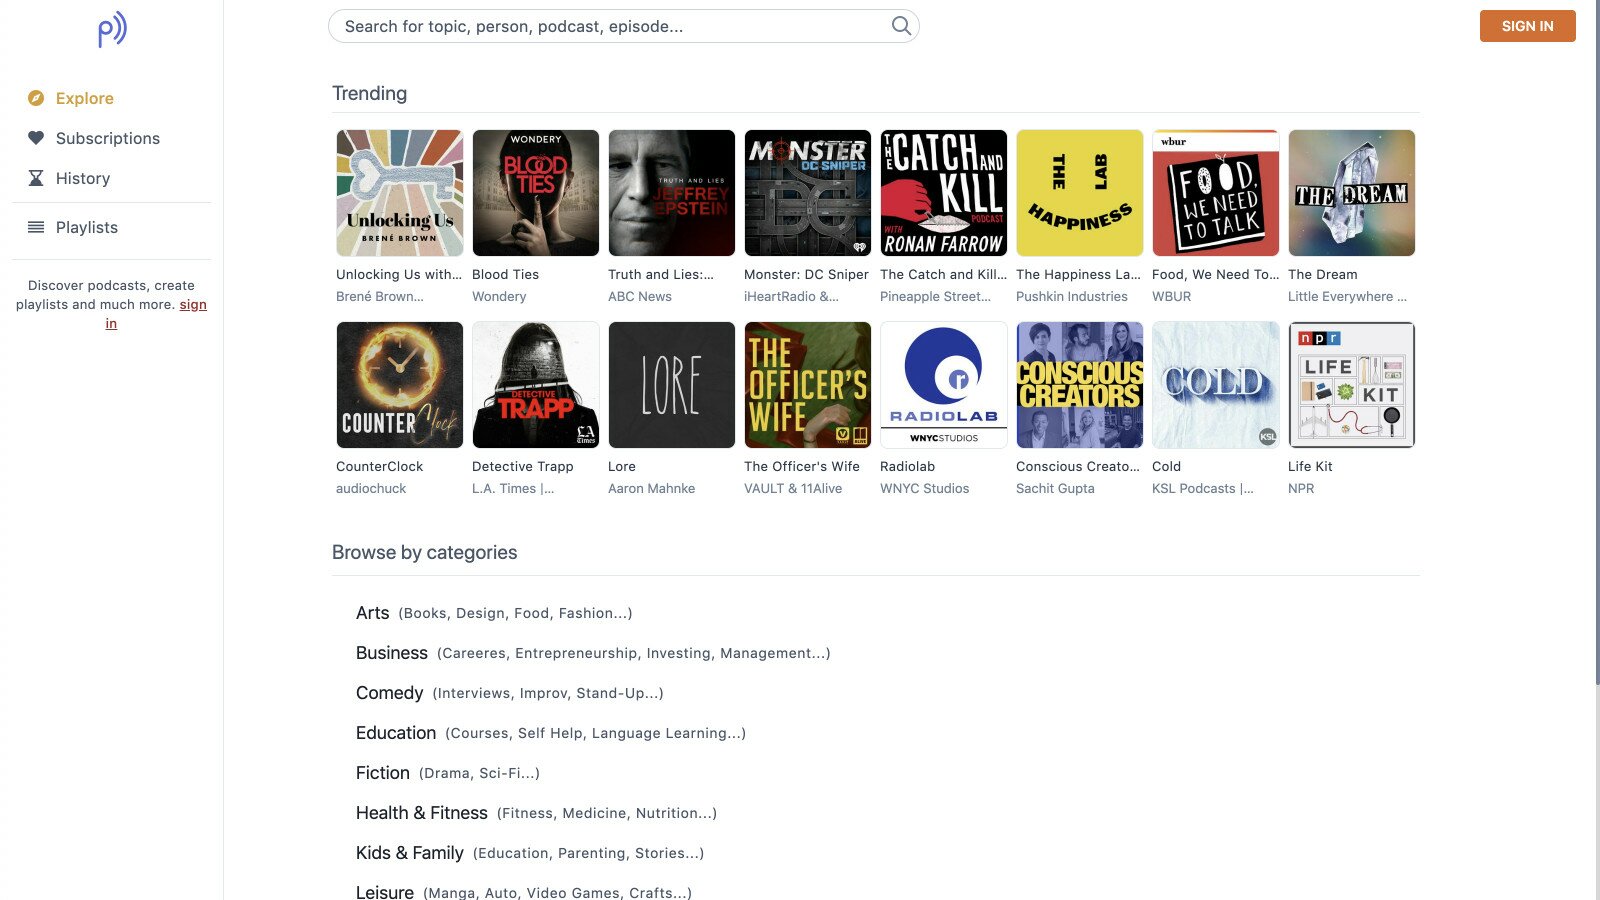1600x900 pixels.
Task: Click the Subscriptions heart icon
Action: tap(36, 138)
